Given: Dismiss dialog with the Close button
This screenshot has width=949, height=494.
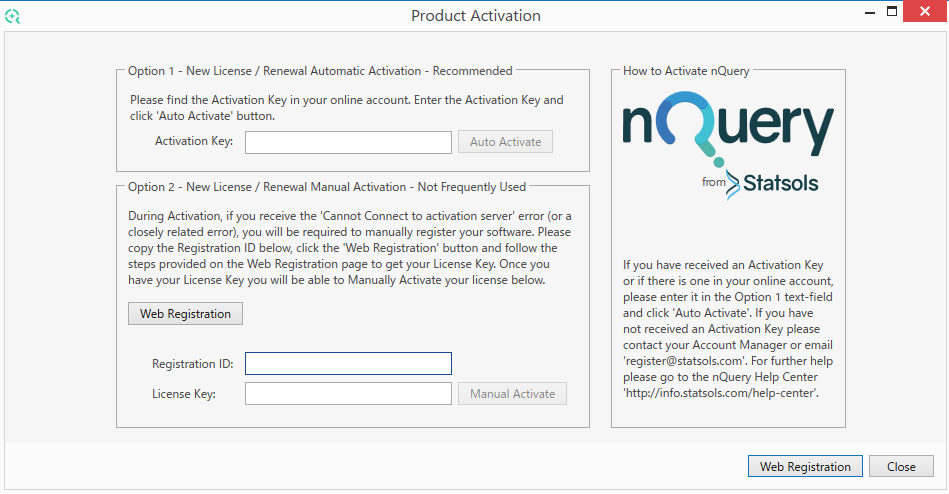Looking at the screenshot, I should click(x=901, y=466).
